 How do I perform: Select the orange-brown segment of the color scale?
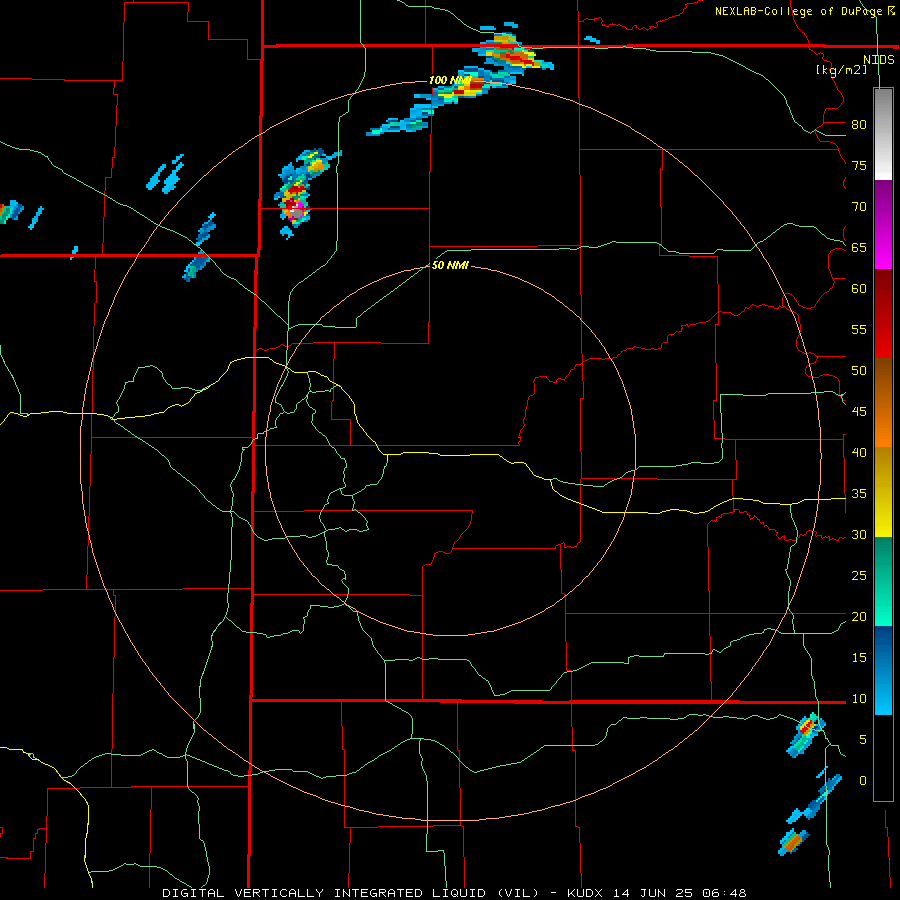pos(883,402)
